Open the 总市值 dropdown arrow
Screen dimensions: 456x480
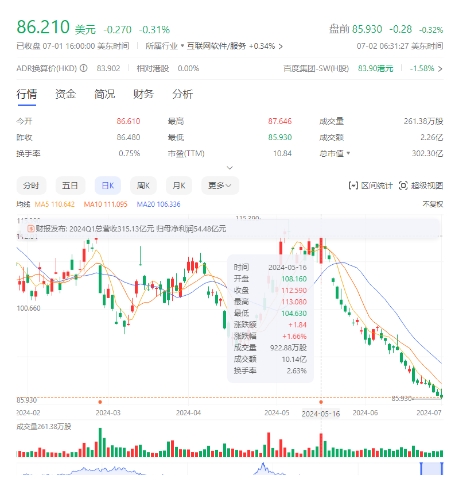tap(348, 153)
